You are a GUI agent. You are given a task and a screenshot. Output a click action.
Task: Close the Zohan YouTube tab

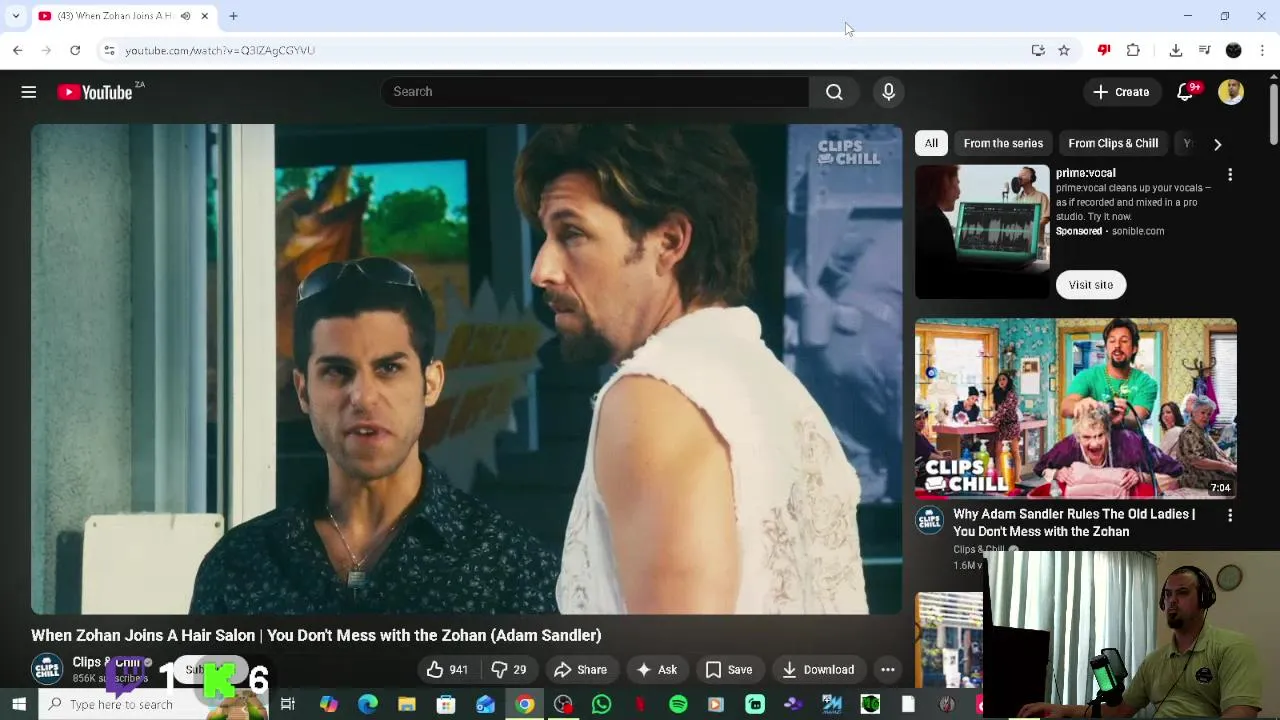[x=205, y=16]
